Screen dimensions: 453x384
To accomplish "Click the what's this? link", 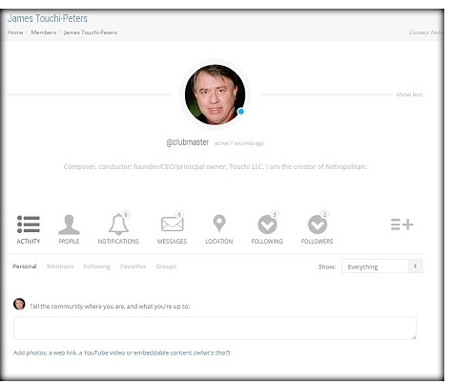I will point(212,353).
